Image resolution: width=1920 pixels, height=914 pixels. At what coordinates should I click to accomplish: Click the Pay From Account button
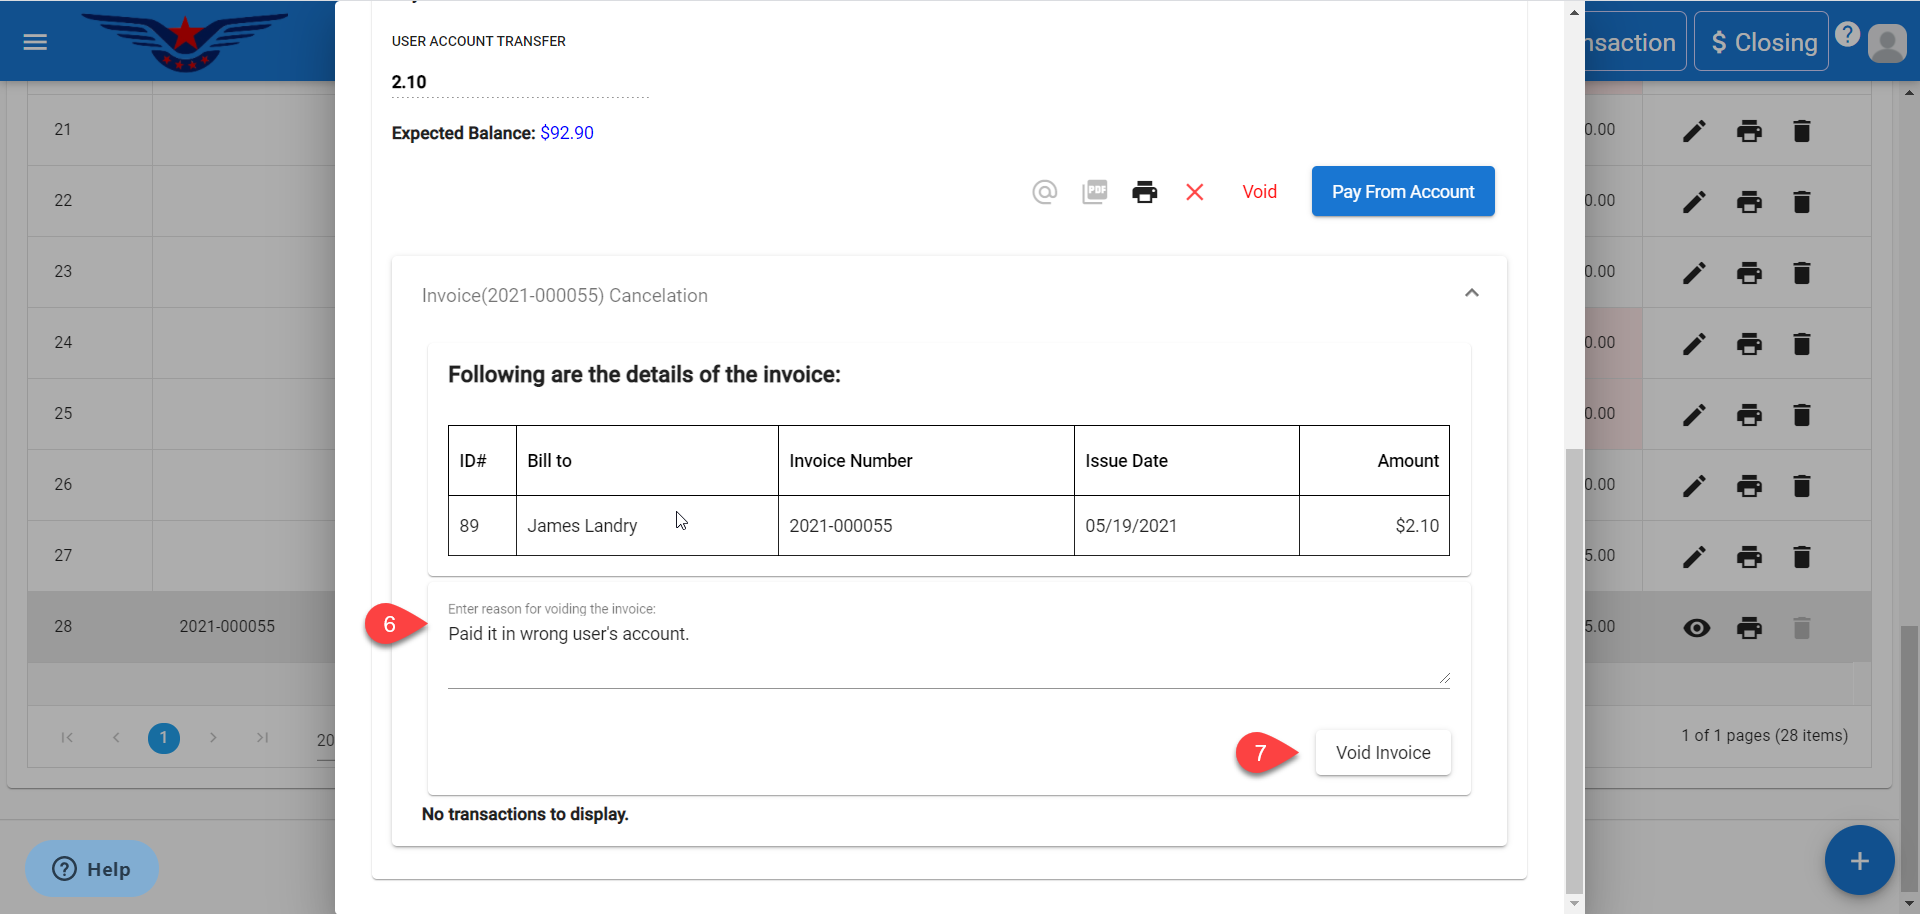click(1402, 192)
